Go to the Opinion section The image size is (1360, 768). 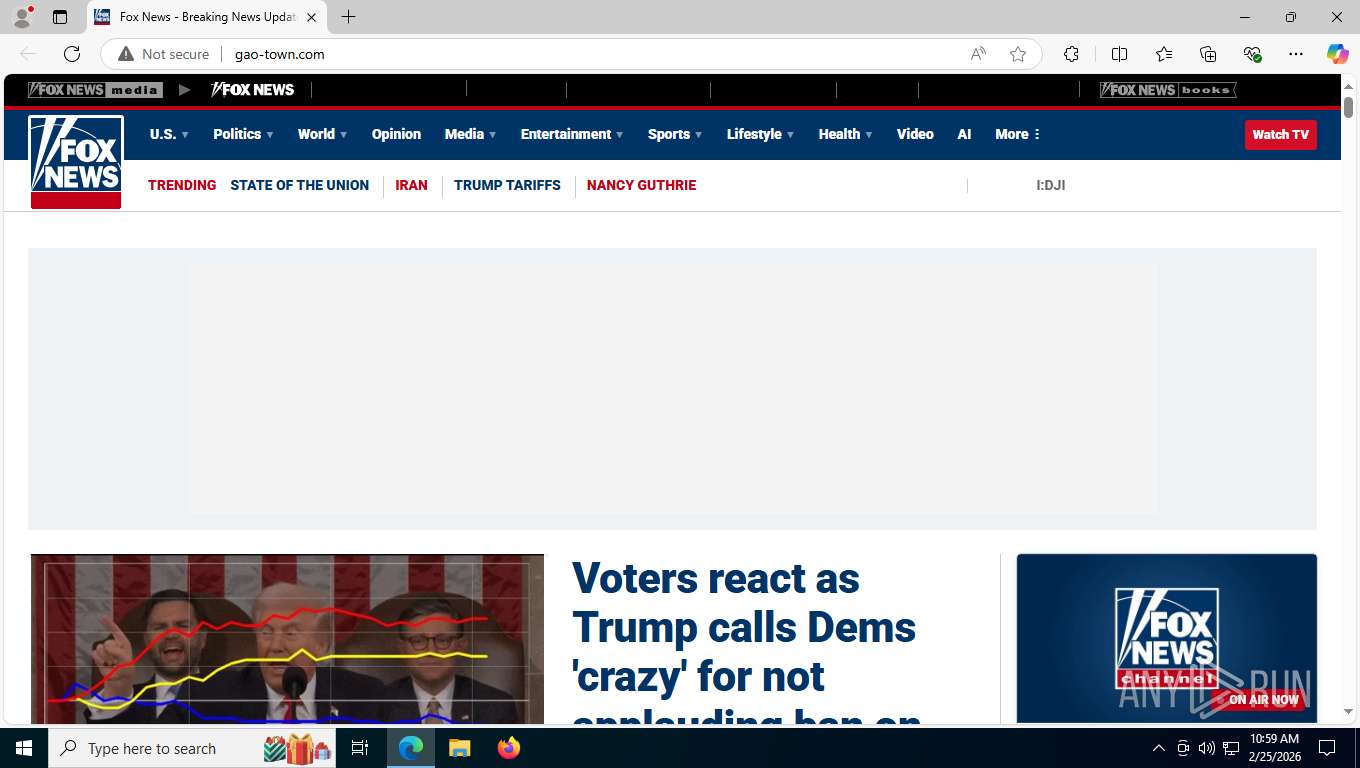click(x=396, y=134)
